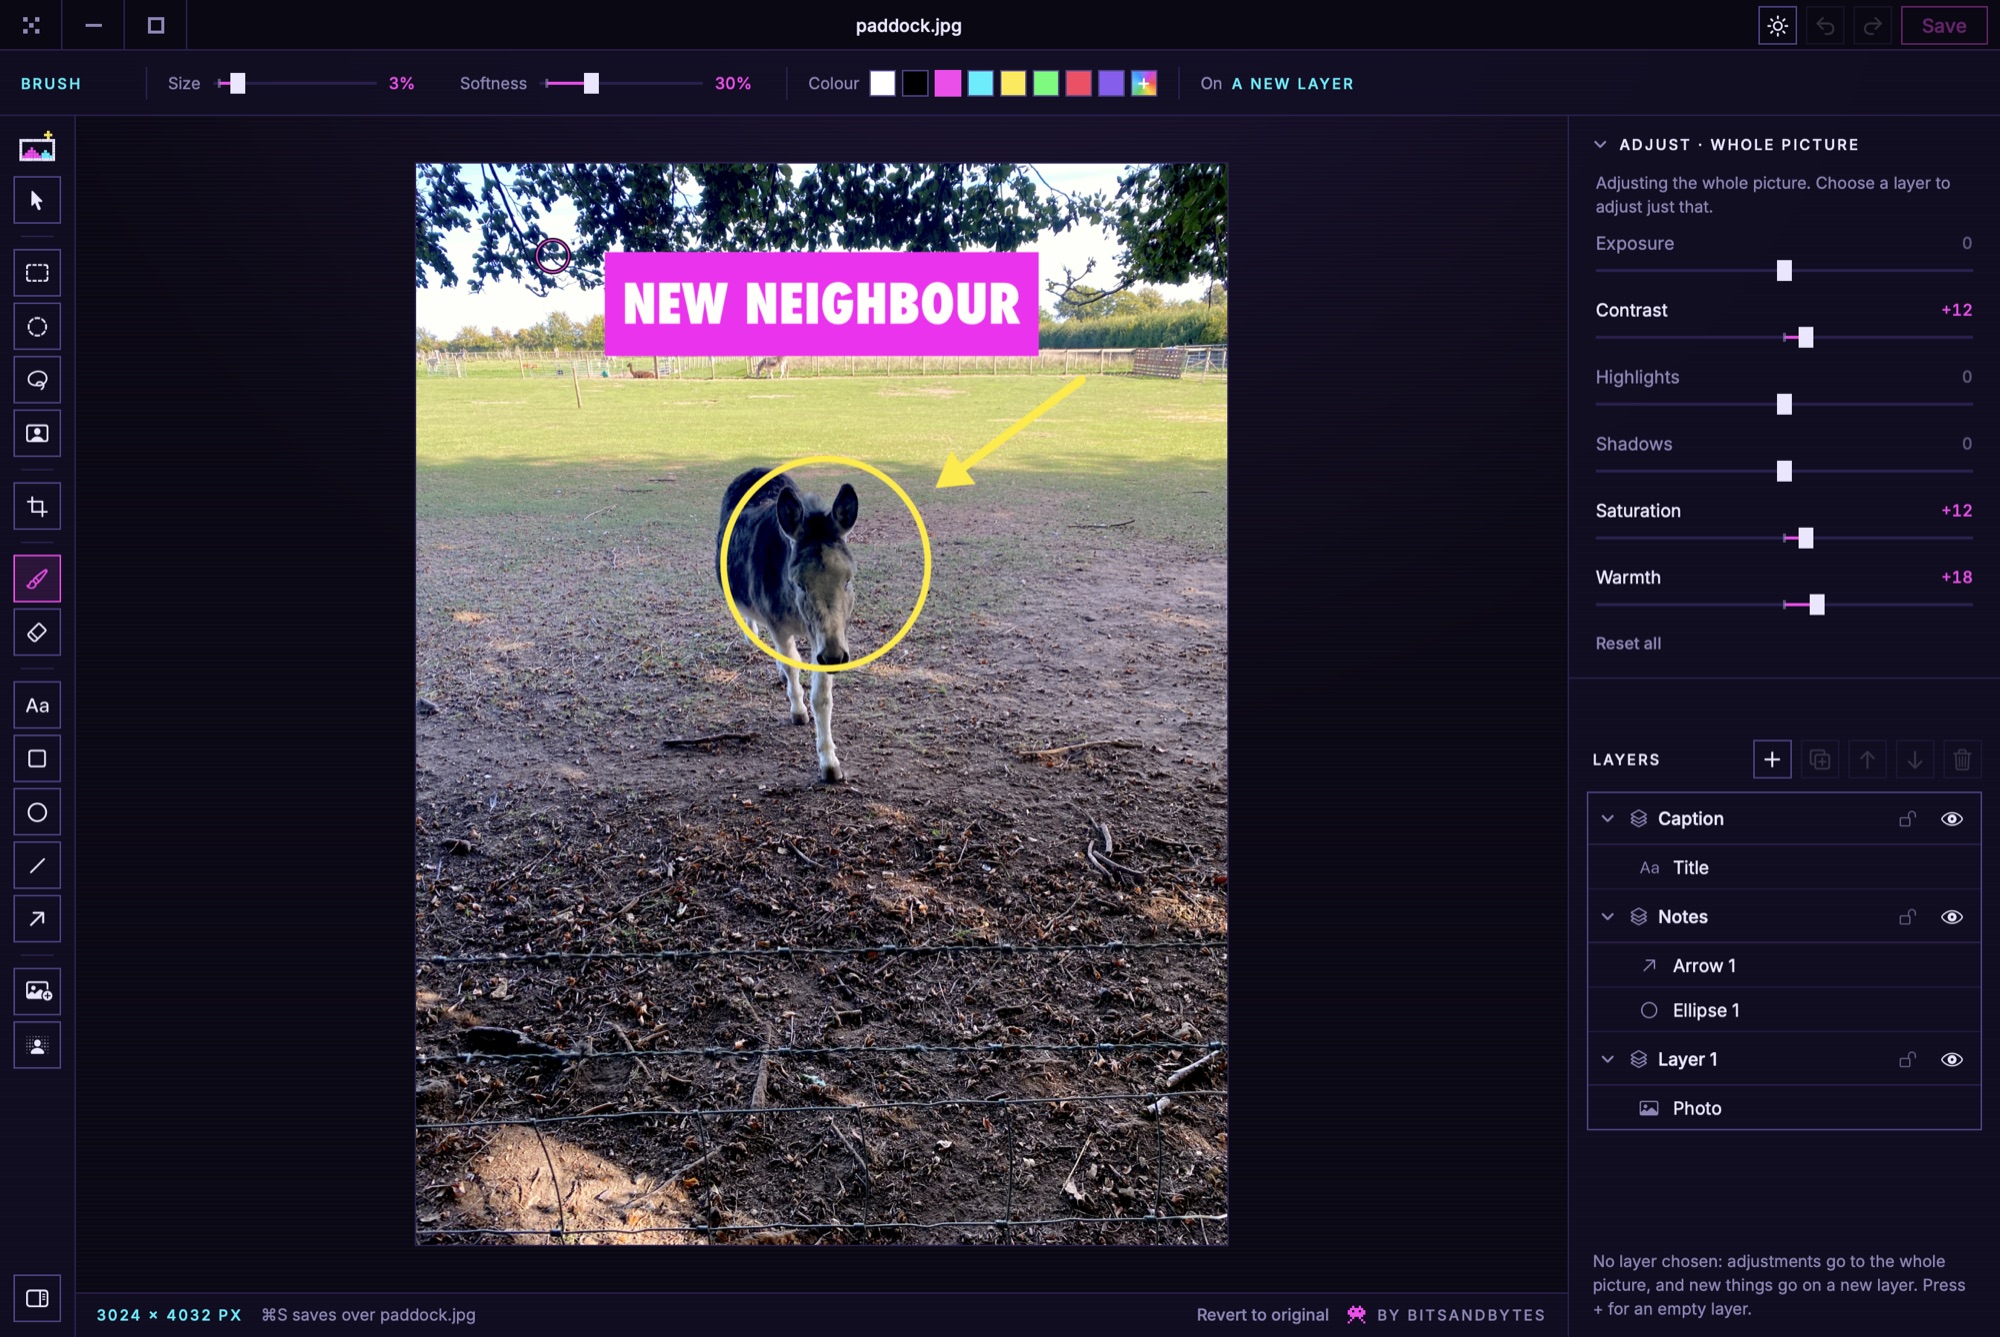
Task: Toggle the light/dark theme button
Action: click(1777, 26)
